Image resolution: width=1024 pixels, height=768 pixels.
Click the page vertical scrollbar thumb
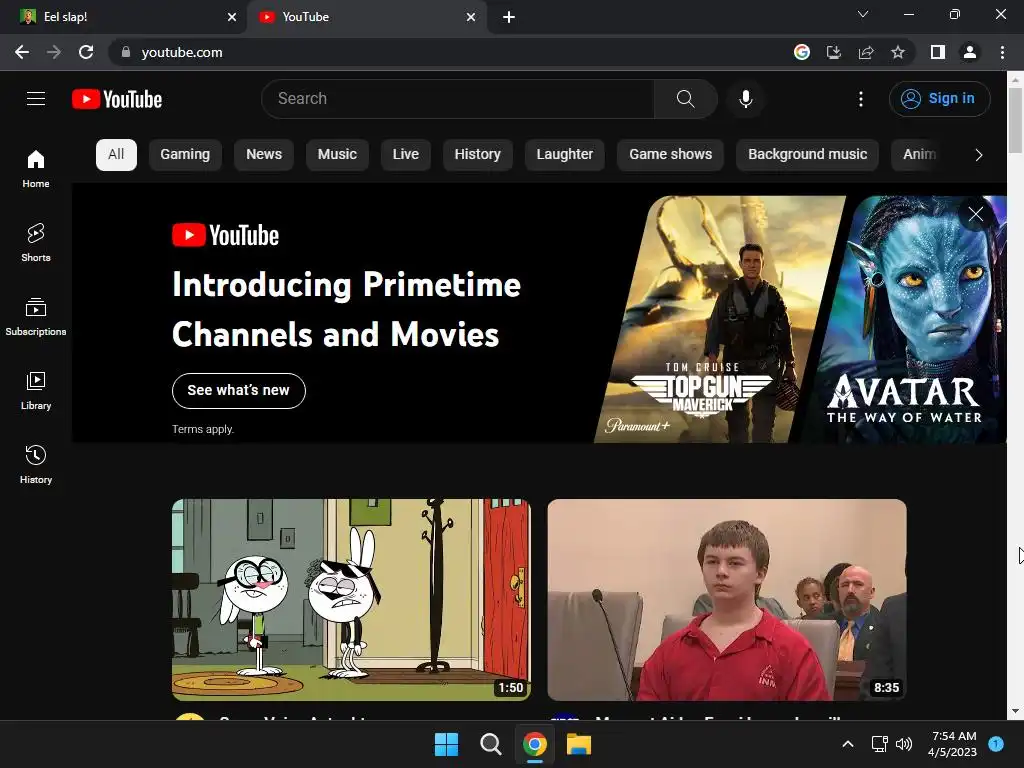coord(1015,121)
